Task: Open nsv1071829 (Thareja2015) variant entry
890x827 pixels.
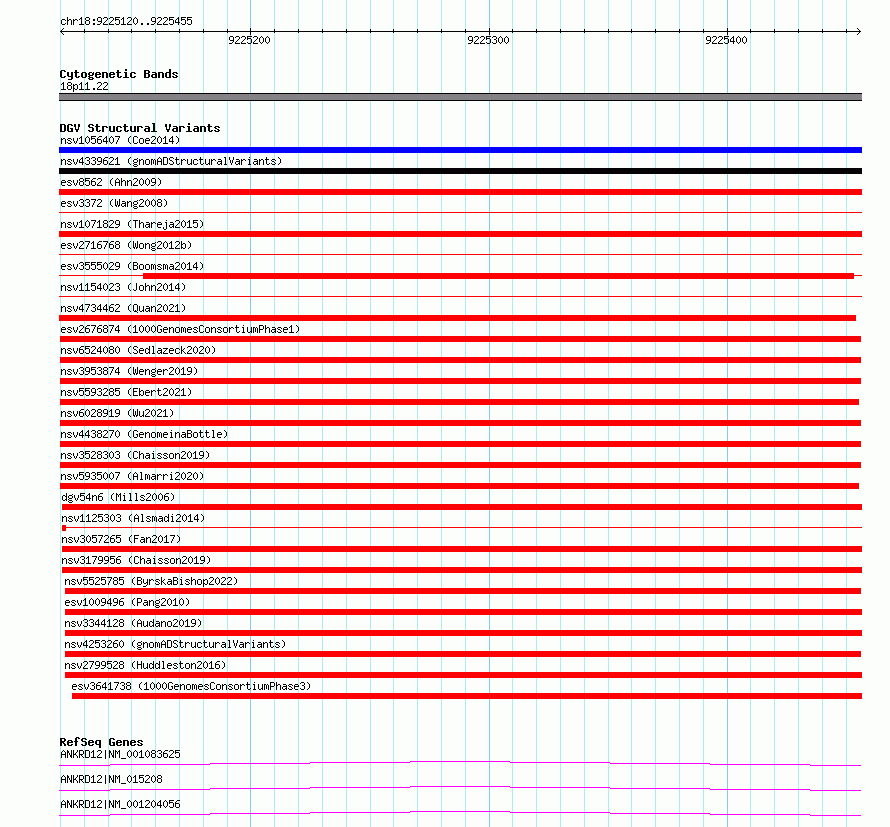Action: tap(132, 224)
